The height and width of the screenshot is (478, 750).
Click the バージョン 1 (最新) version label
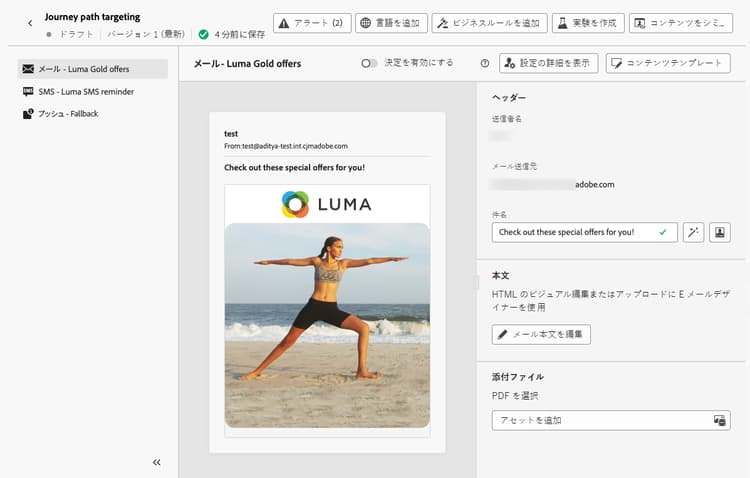pos(146,34)
